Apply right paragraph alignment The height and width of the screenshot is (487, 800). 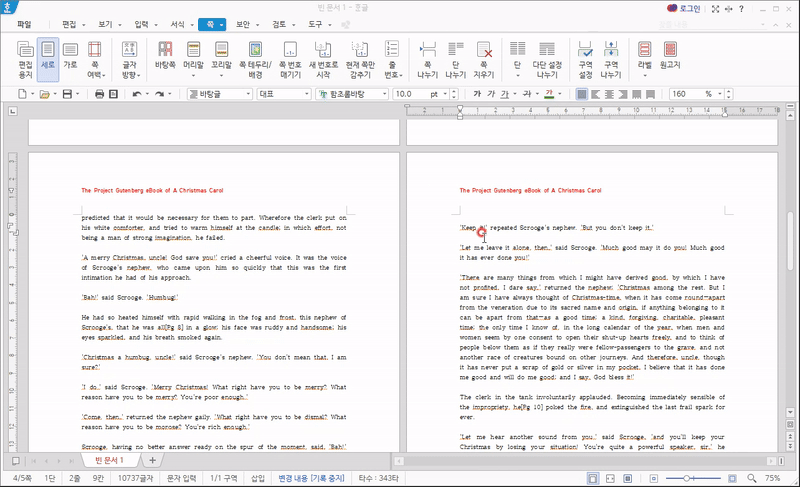pos(623,94)
